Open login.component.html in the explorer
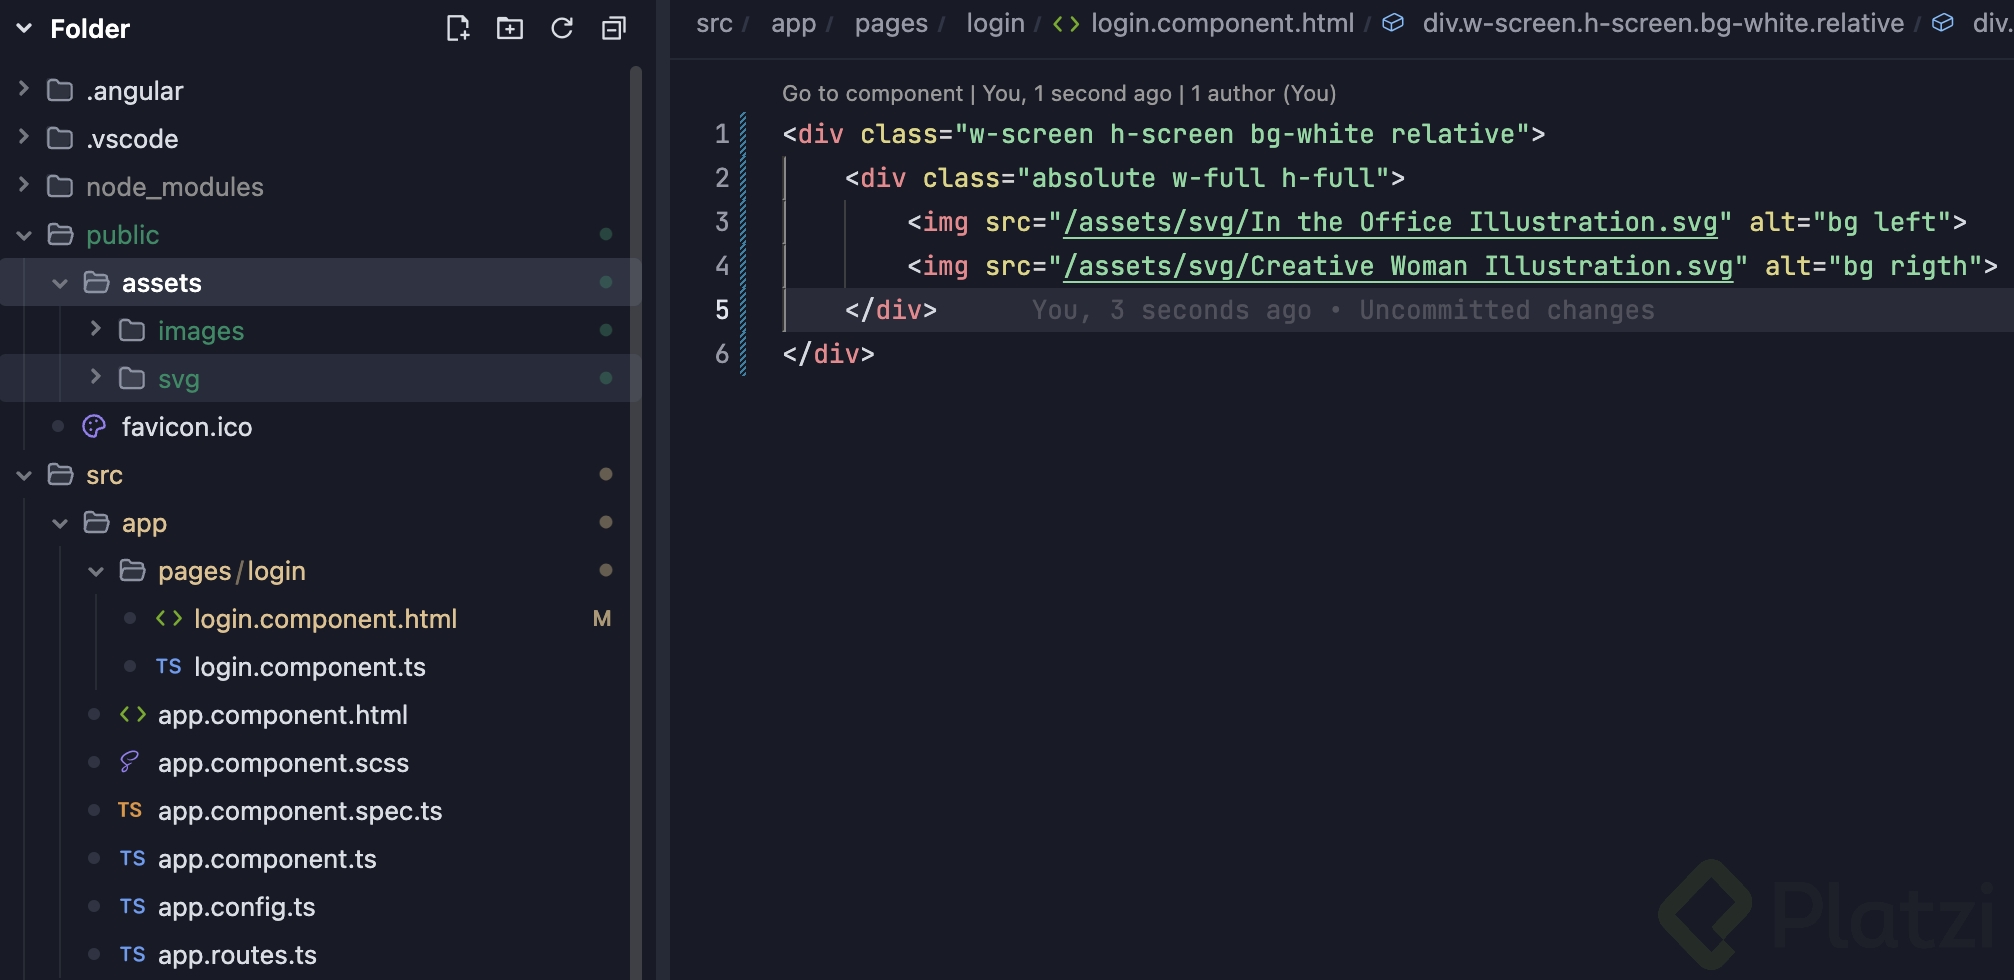Screen dimensions: 2014x980 coord(325,619)
